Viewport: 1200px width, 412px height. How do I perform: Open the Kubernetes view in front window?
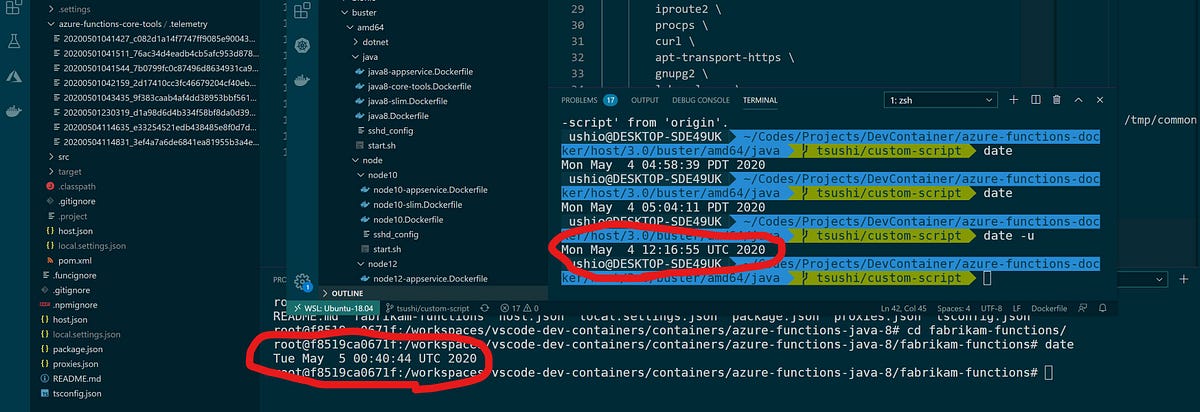point(304,46)
